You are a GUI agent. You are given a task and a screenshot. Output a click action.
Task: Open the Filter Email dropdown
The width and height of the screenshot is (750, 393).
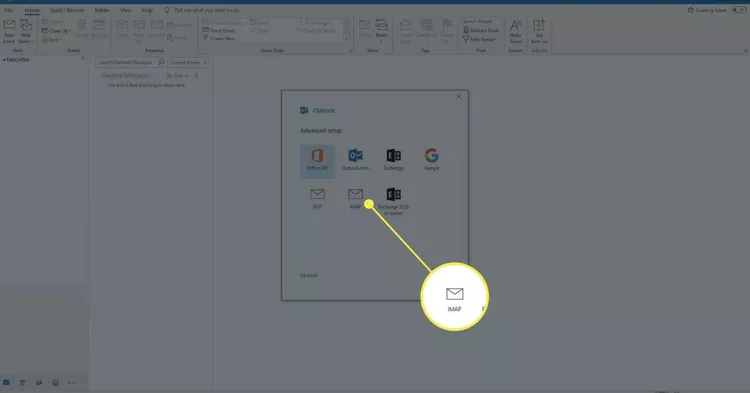480,39
